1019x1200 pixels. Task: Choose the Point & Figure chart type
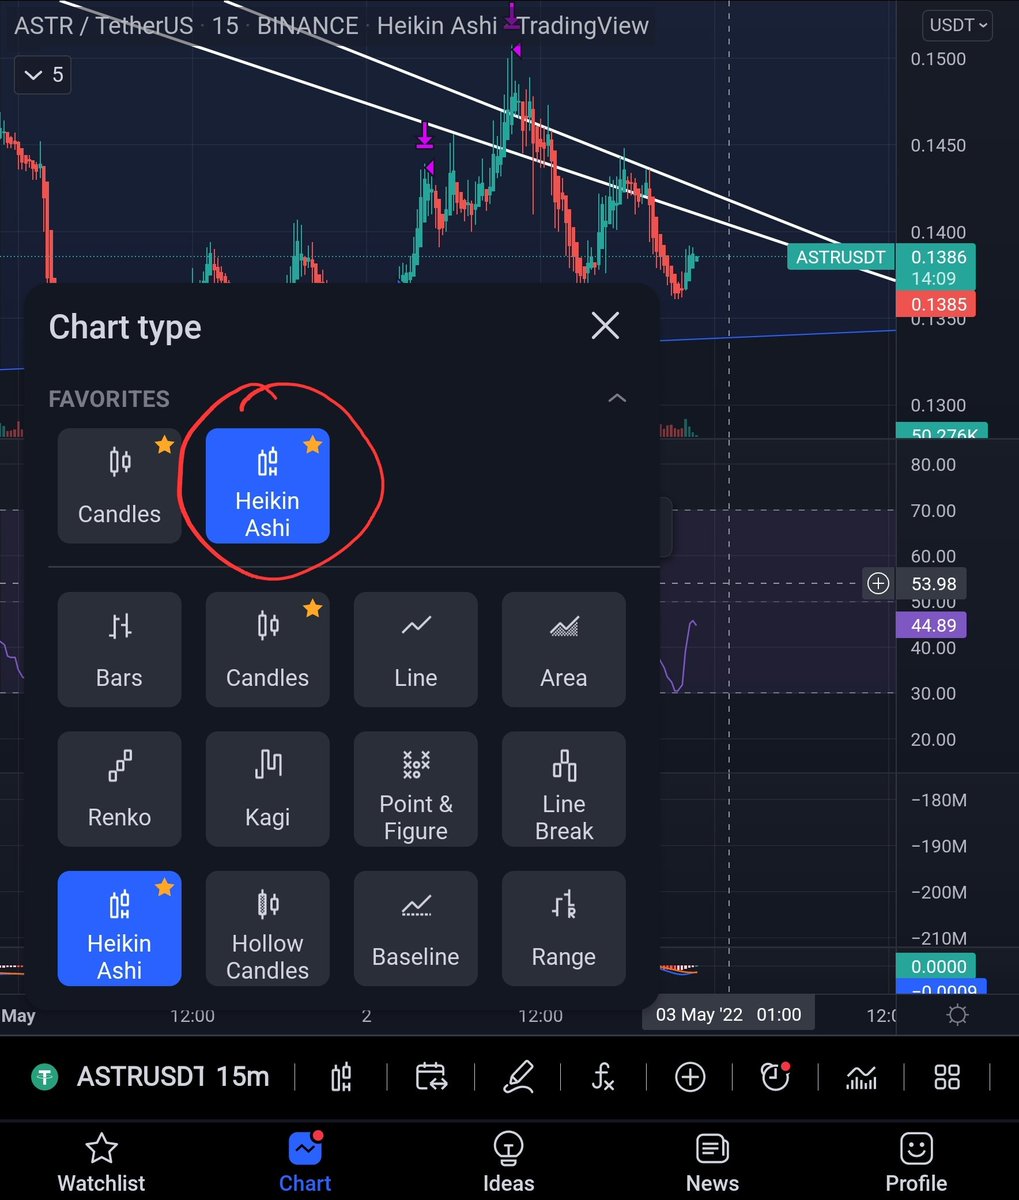tap(415, 789)
